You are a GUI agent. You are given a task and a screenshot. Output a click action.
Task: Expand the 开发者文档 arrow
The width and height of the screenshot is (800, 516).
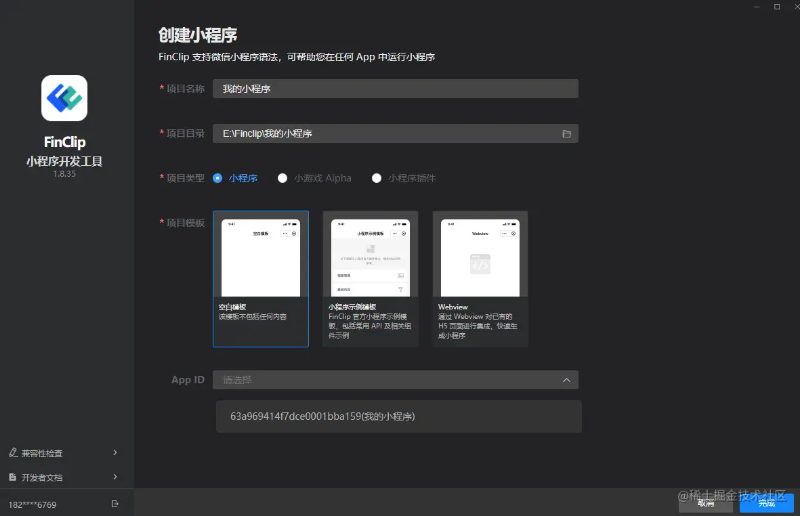pos(115,477)
